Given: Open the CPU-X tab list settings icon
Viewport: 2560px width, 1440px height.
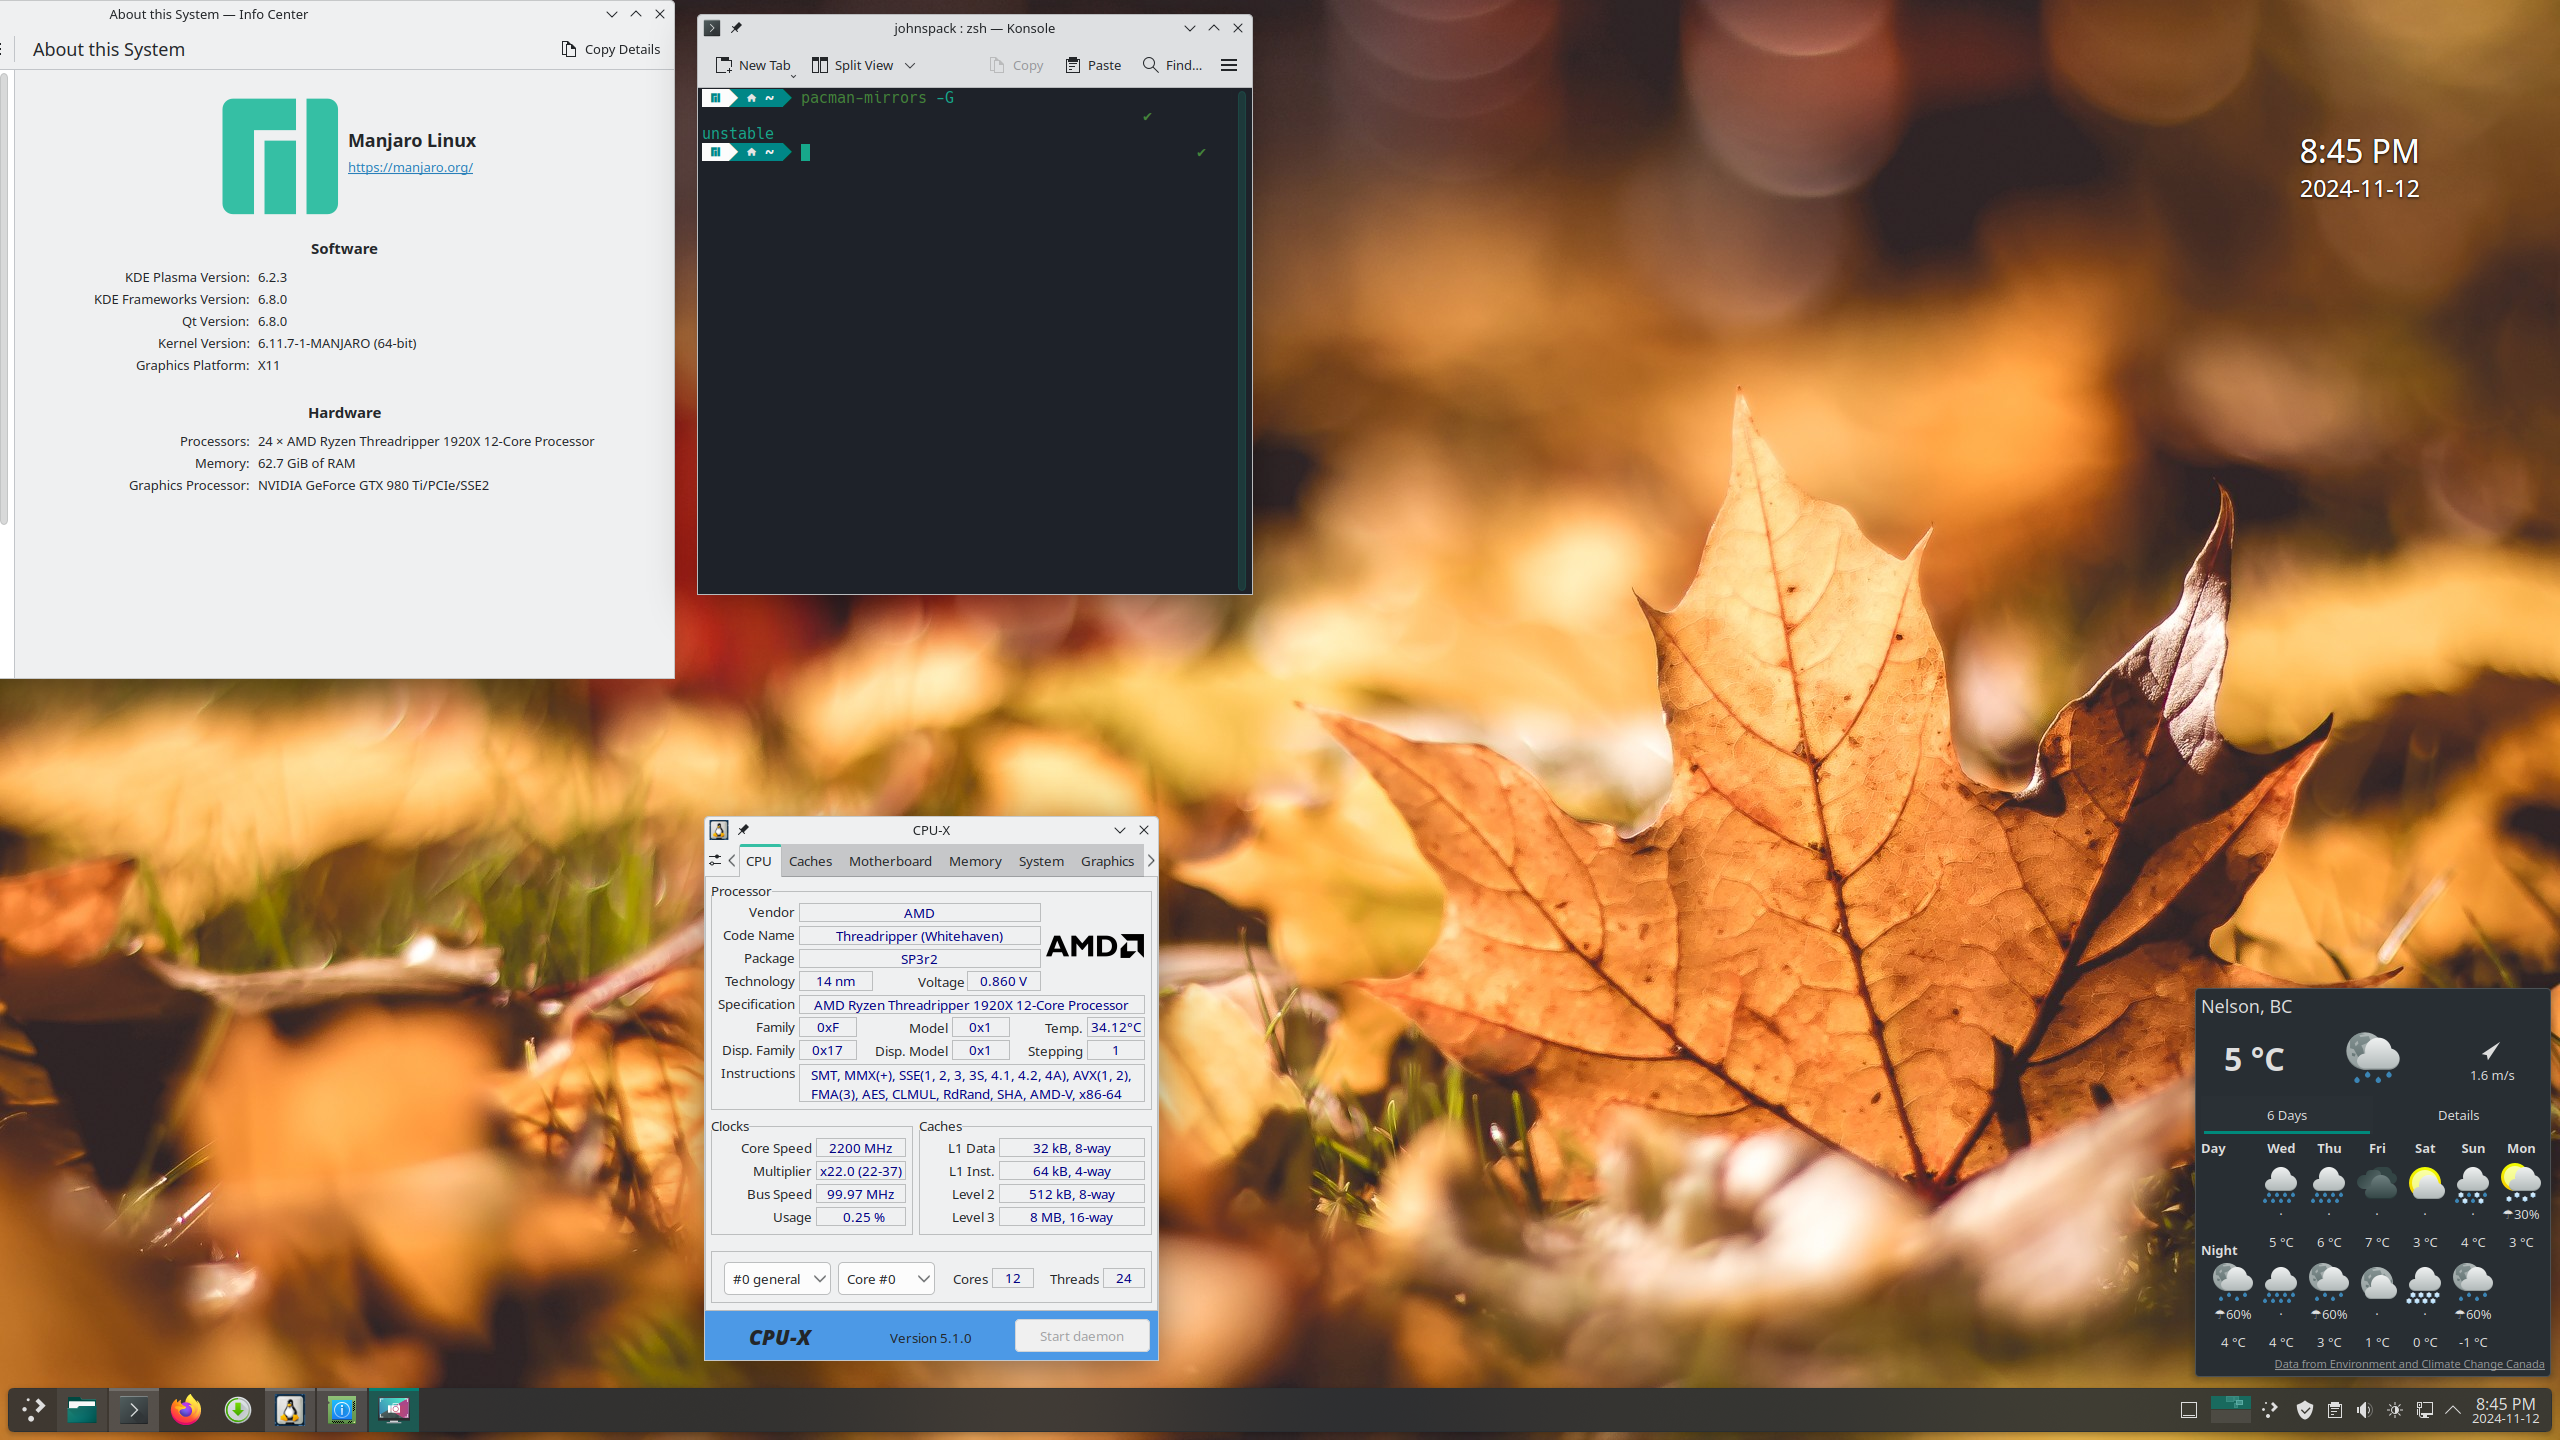Looking at the screenshot, I should [715, 860].
